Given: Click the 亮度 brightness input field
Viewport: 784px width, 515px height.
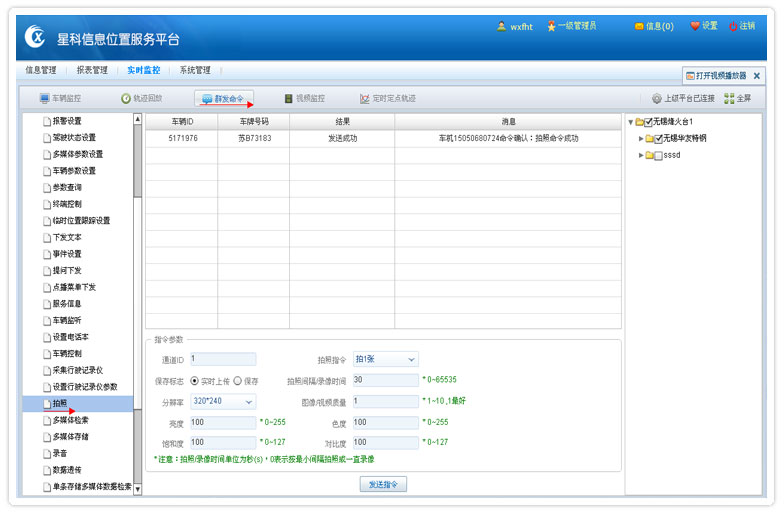Looking at the screenshot, I should pyautogui.click(x=222, y=423).
